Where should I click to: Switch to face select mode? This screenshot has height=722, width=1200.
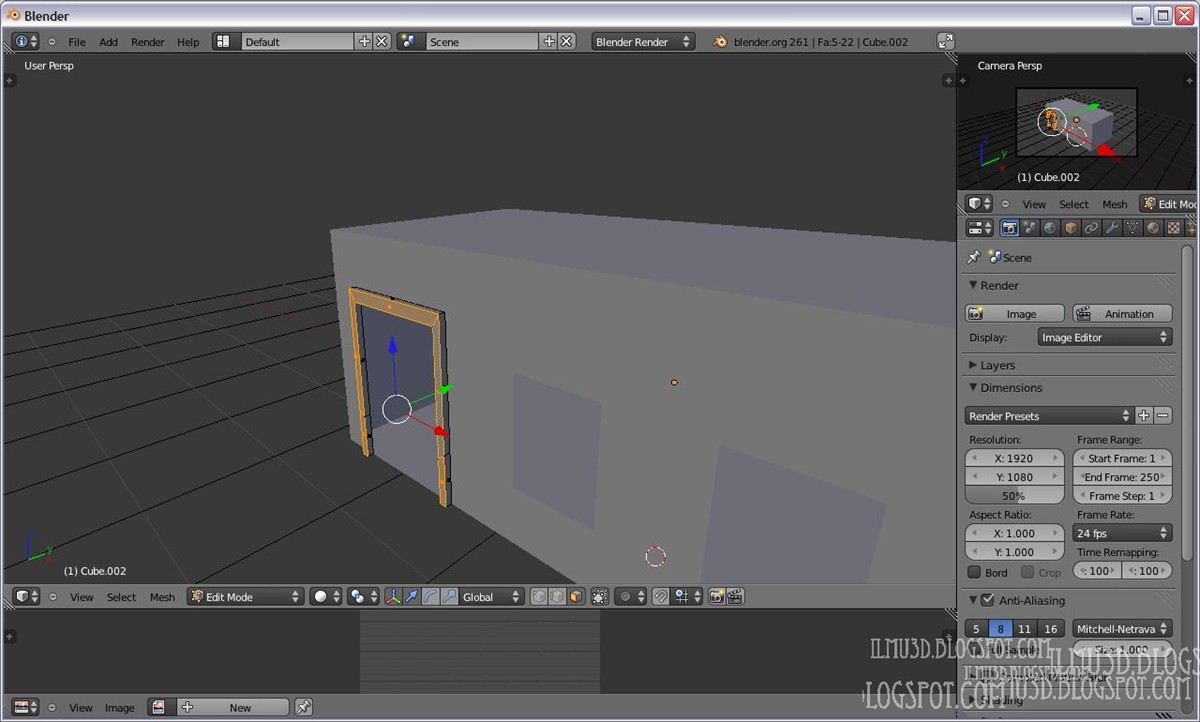click(575, 597)
